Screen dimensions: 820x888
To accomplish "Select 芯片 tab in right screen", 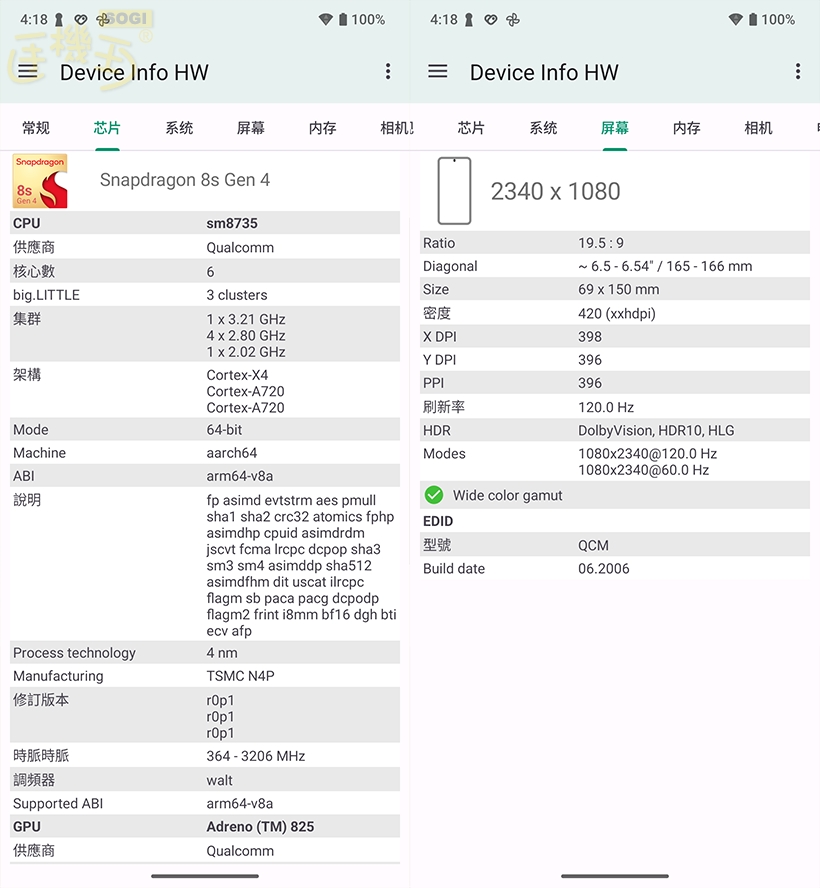I will (x=471, y=128).
